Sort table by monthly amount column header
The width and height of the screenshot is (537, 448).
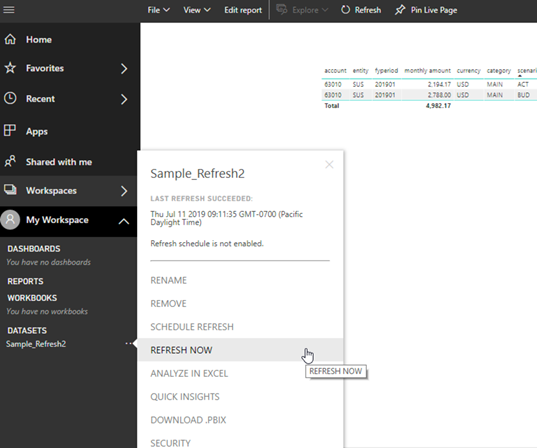tap(427, 71)
